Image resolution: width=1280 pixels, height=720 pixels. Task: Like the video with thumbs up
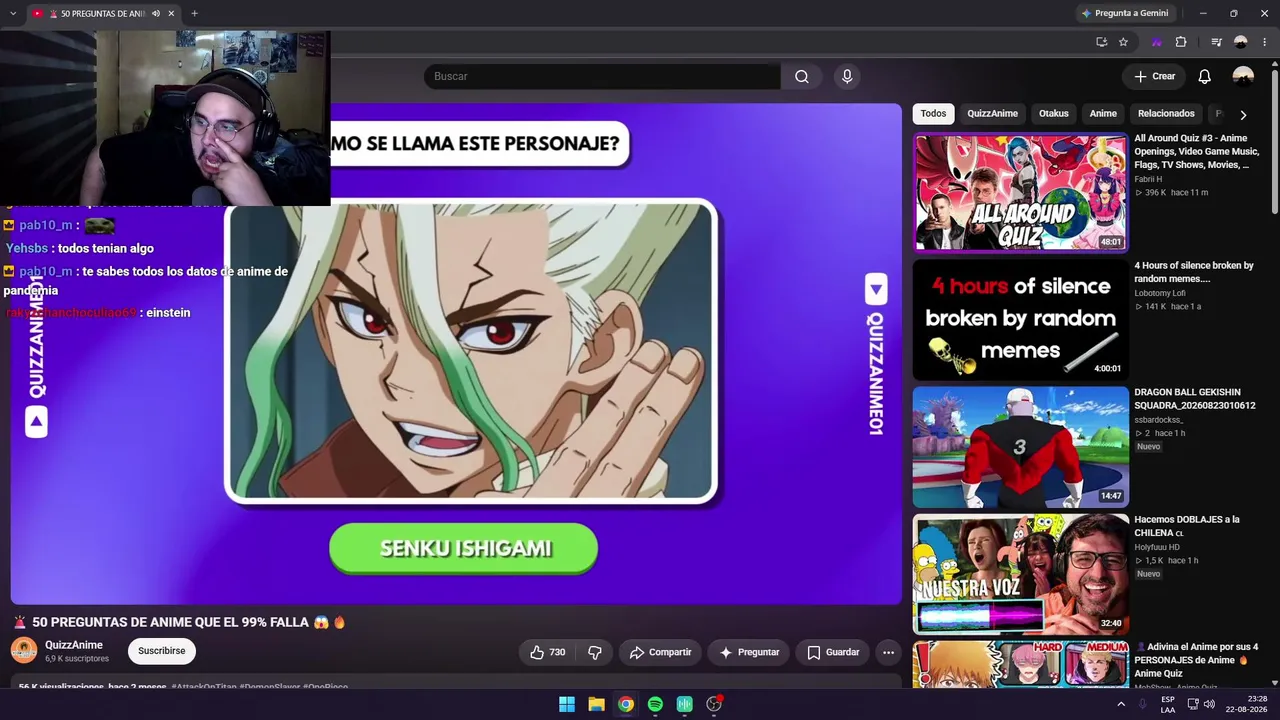(548, 652)
